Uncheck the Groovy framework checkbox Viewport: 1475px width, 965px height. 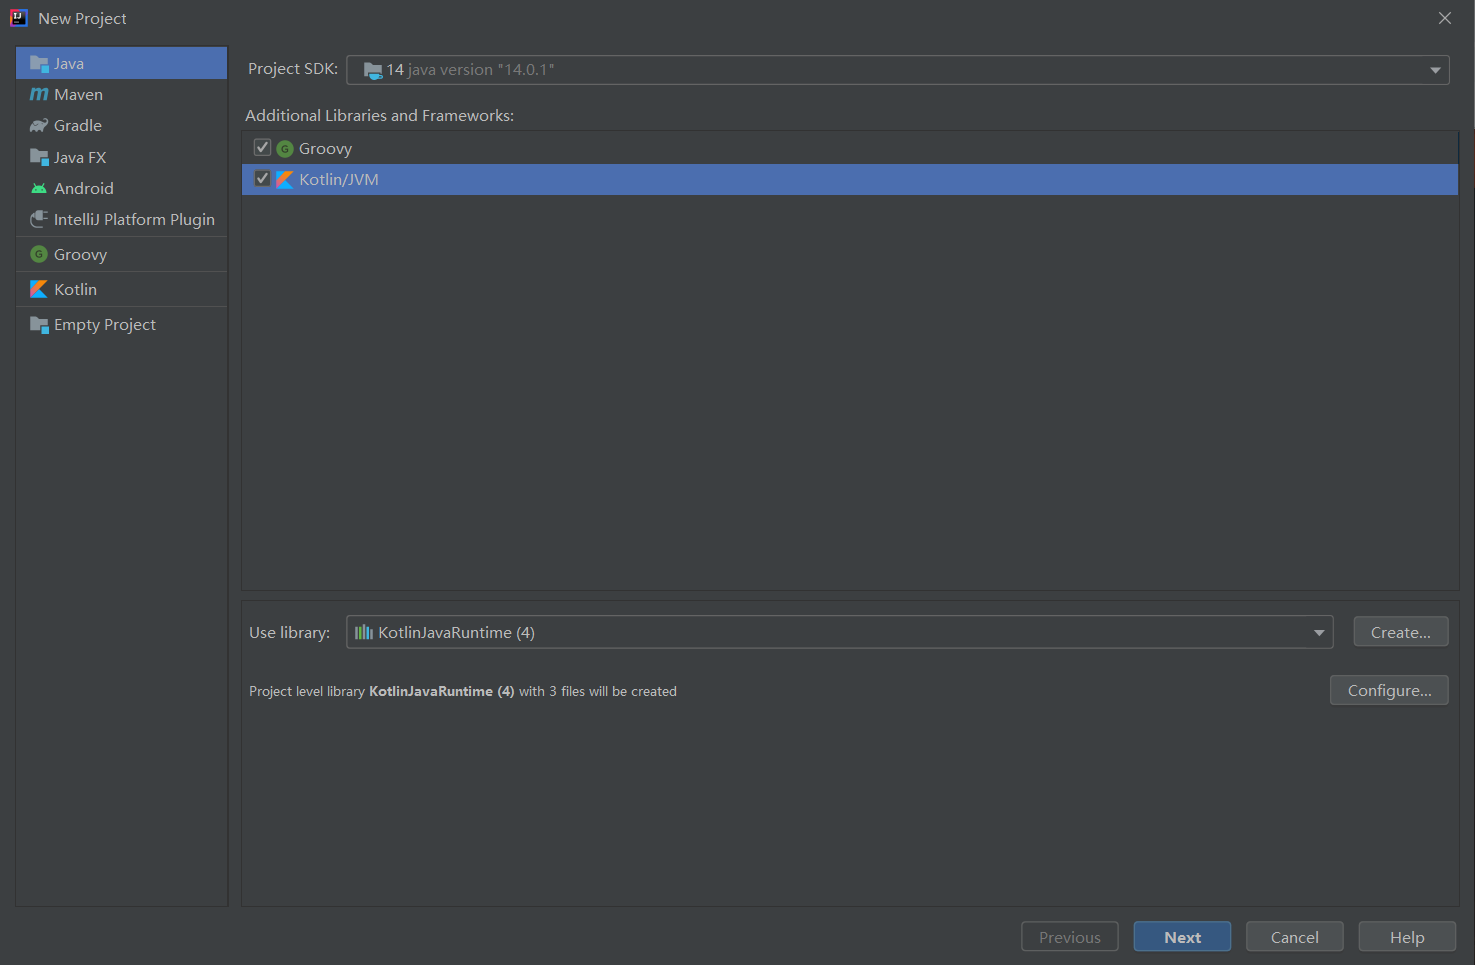pyautogui.click(x=262, y=148)
